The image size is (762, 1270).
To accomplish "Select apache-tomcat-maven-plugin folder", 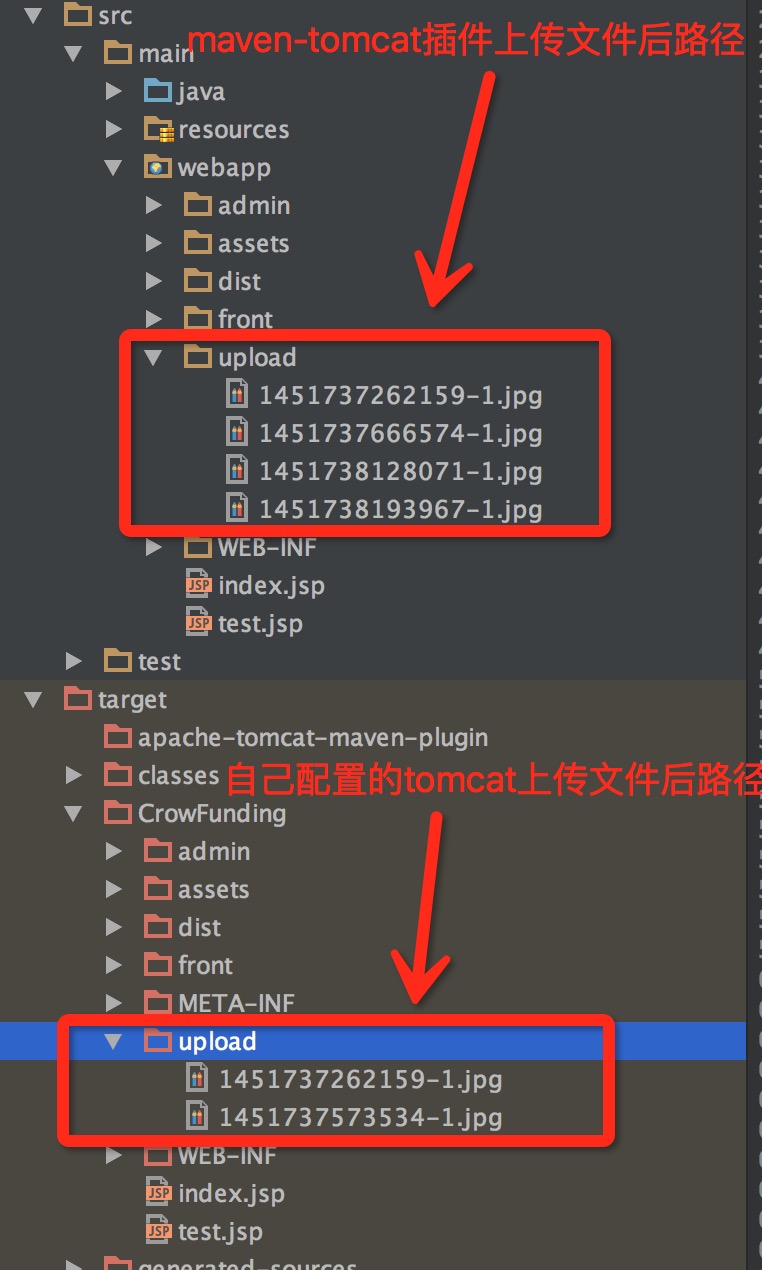I will coord(313,738).
